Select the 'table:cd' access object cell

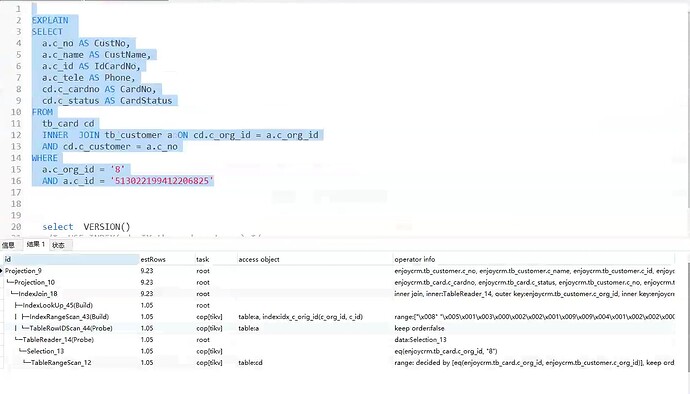tap(250, 362)
